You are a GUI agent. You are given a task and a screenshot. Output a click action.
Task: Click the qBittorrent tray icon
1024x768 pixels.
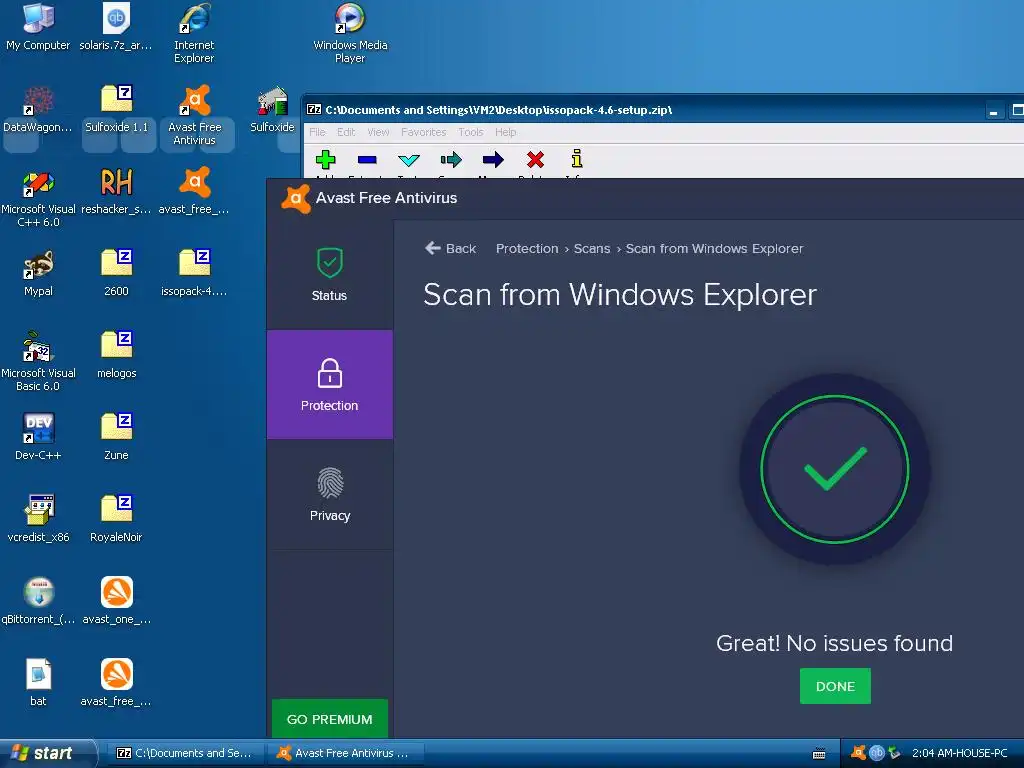876,753
